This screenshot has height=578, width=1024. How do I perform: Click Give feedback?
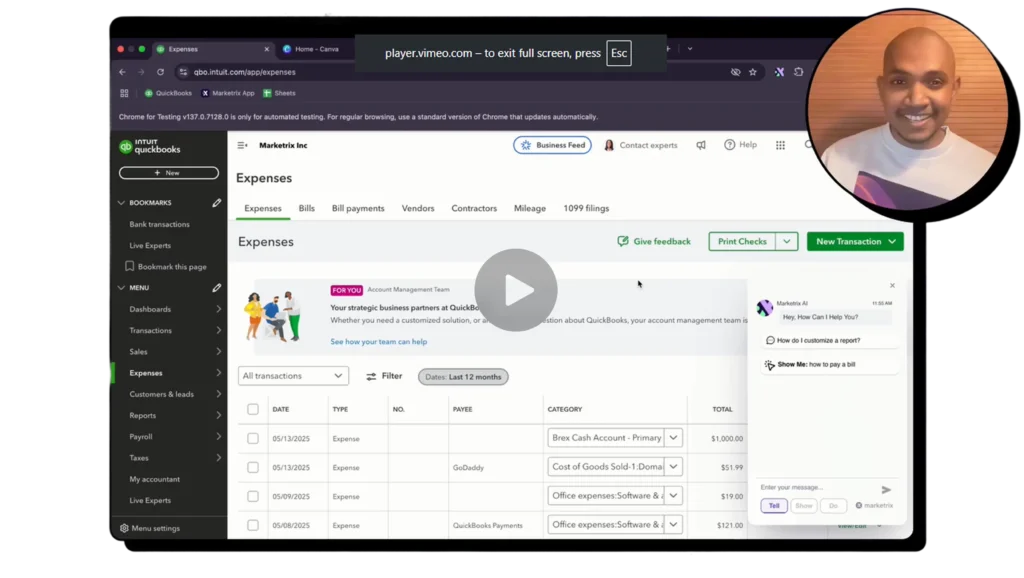654,242
